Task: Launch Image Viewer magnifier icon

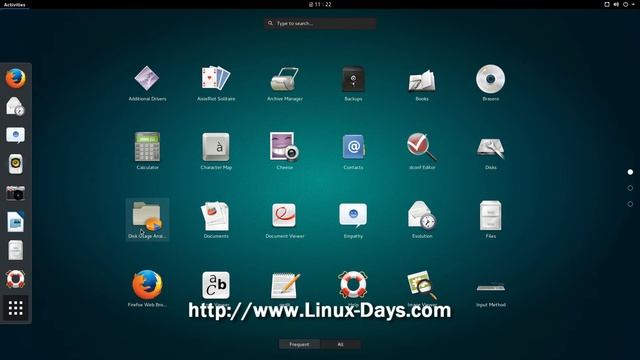Action: pos(422,285)
